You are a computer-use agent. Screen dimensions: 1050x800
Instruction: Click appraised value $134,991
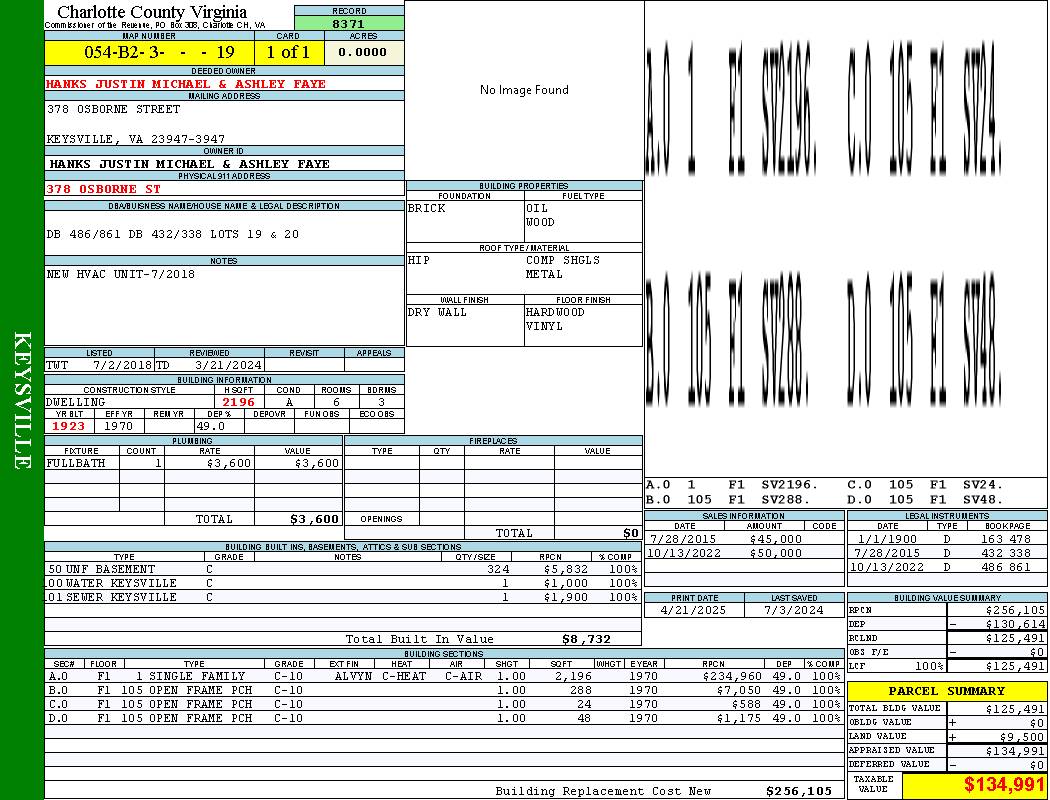point(1015,751)
